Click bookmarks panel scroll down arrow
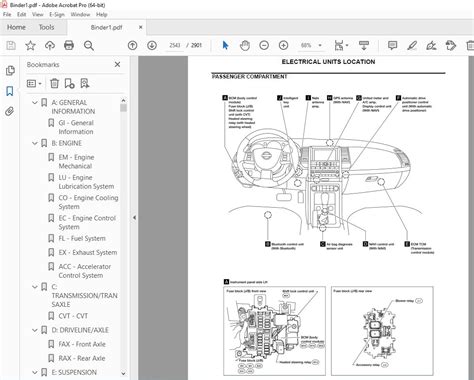 [124, 373]
